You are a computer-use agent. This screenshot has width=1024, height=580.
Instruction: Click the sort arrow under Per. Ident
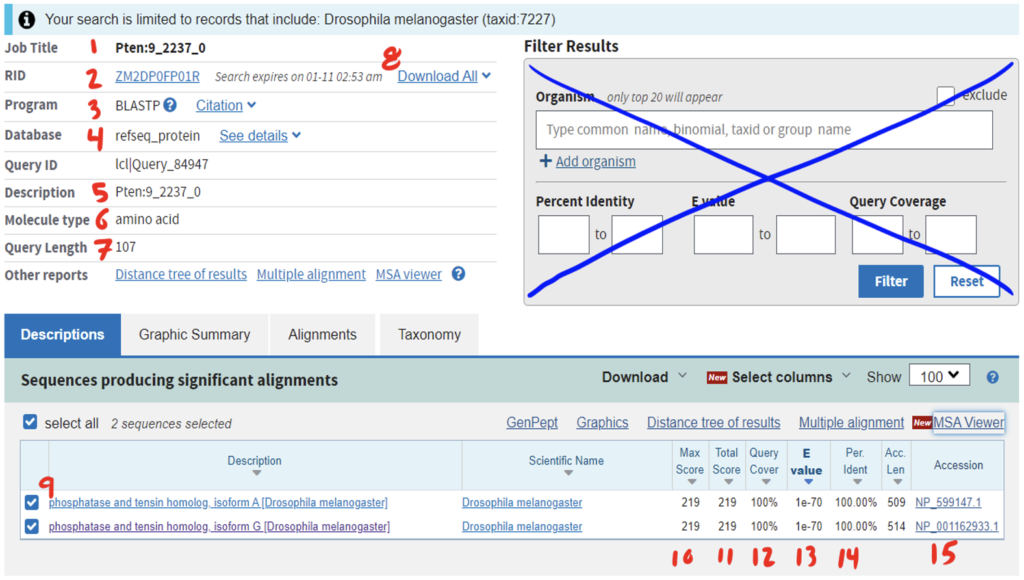pyautogui.click(x=855, y=481)
